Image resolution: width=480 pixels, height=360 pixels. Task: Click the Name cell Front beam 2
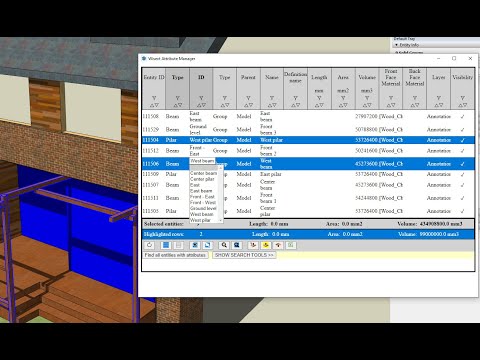click(x=268, y=151)
